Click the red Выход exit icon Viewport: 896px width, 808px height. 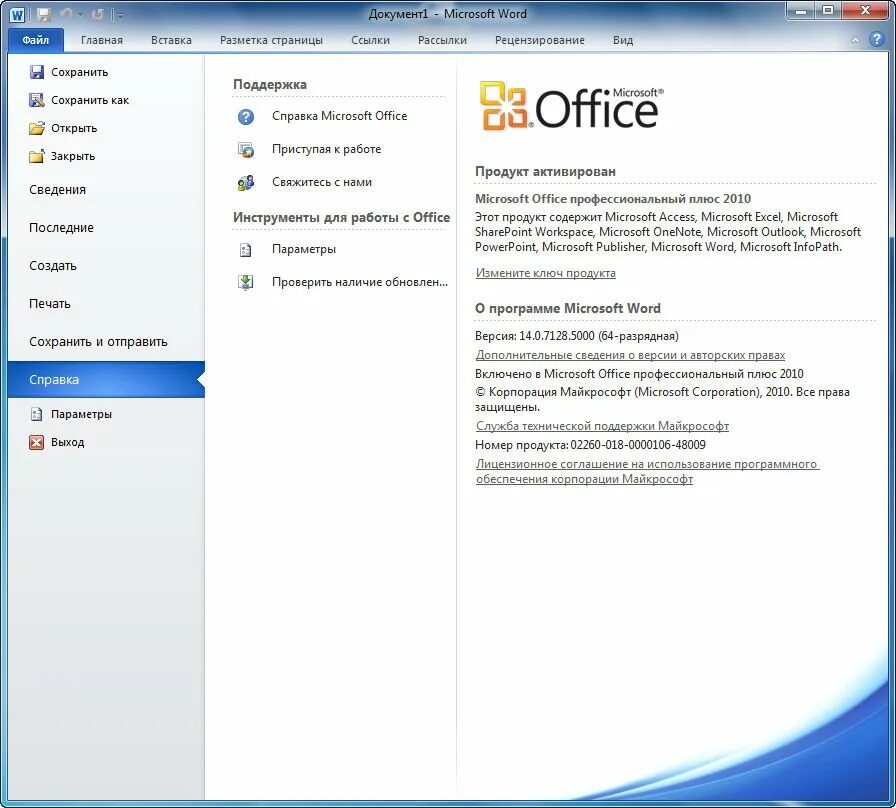pos(37,442)
